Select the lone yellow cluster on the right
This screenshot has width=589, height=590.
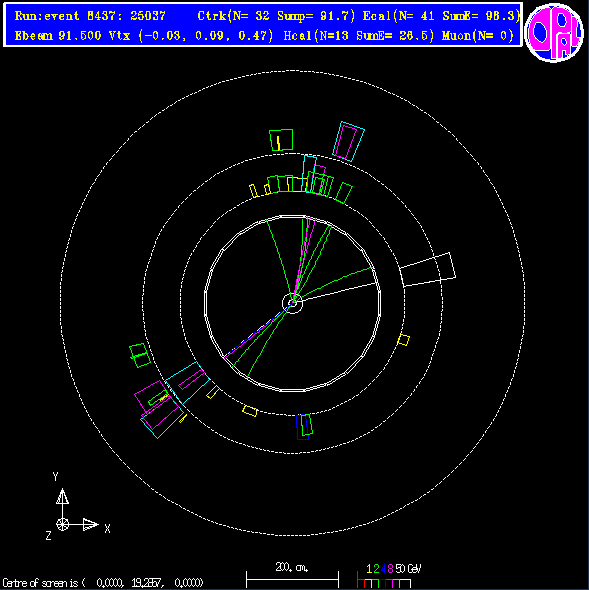[x=403, y=340]
